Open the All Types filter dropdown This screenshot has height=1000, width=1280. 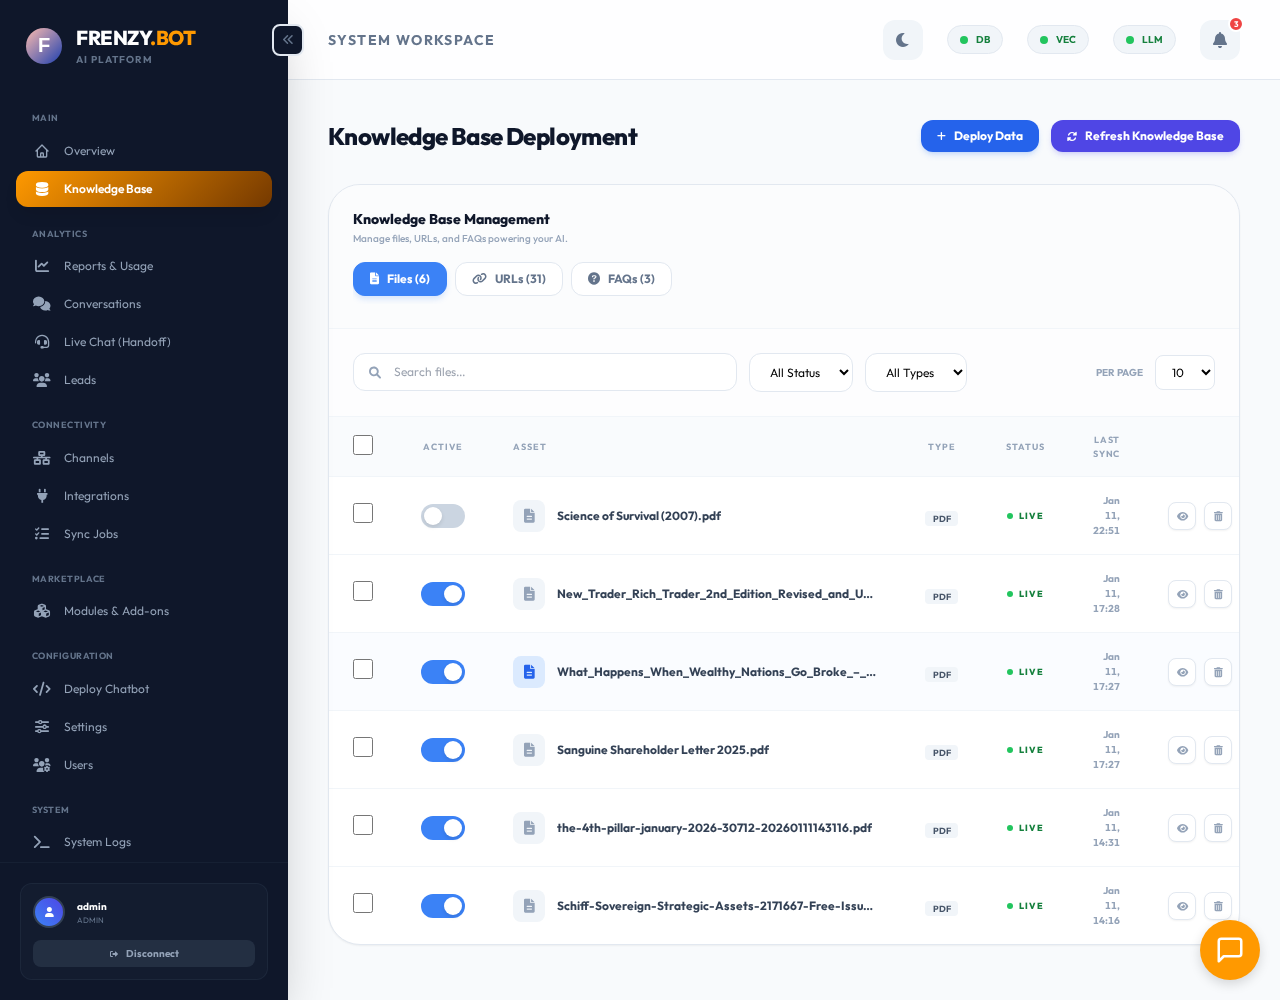tap(915, 372)
